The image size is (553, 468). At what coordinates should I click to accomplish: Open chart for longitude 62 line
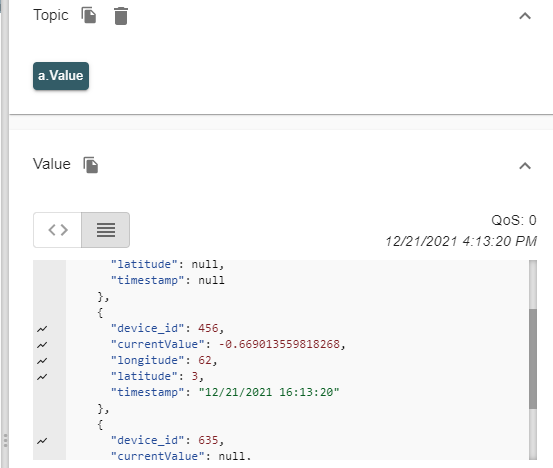click(42, 361)
